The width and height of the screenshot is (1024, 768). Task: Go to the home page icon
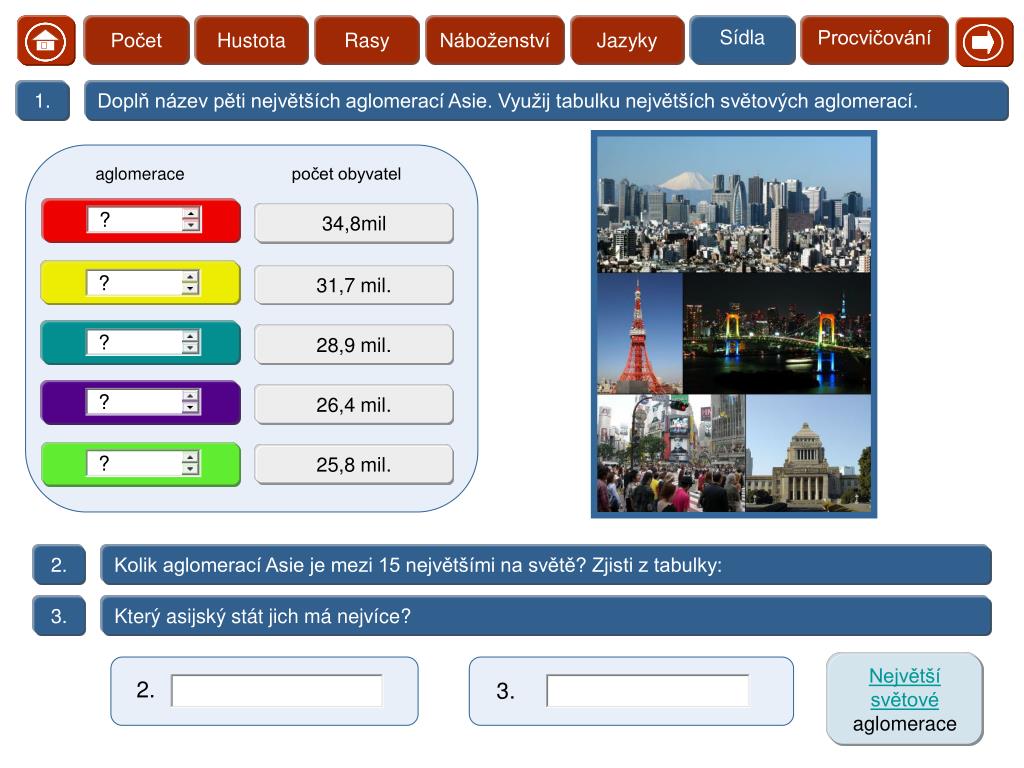(x=46, y=41)
